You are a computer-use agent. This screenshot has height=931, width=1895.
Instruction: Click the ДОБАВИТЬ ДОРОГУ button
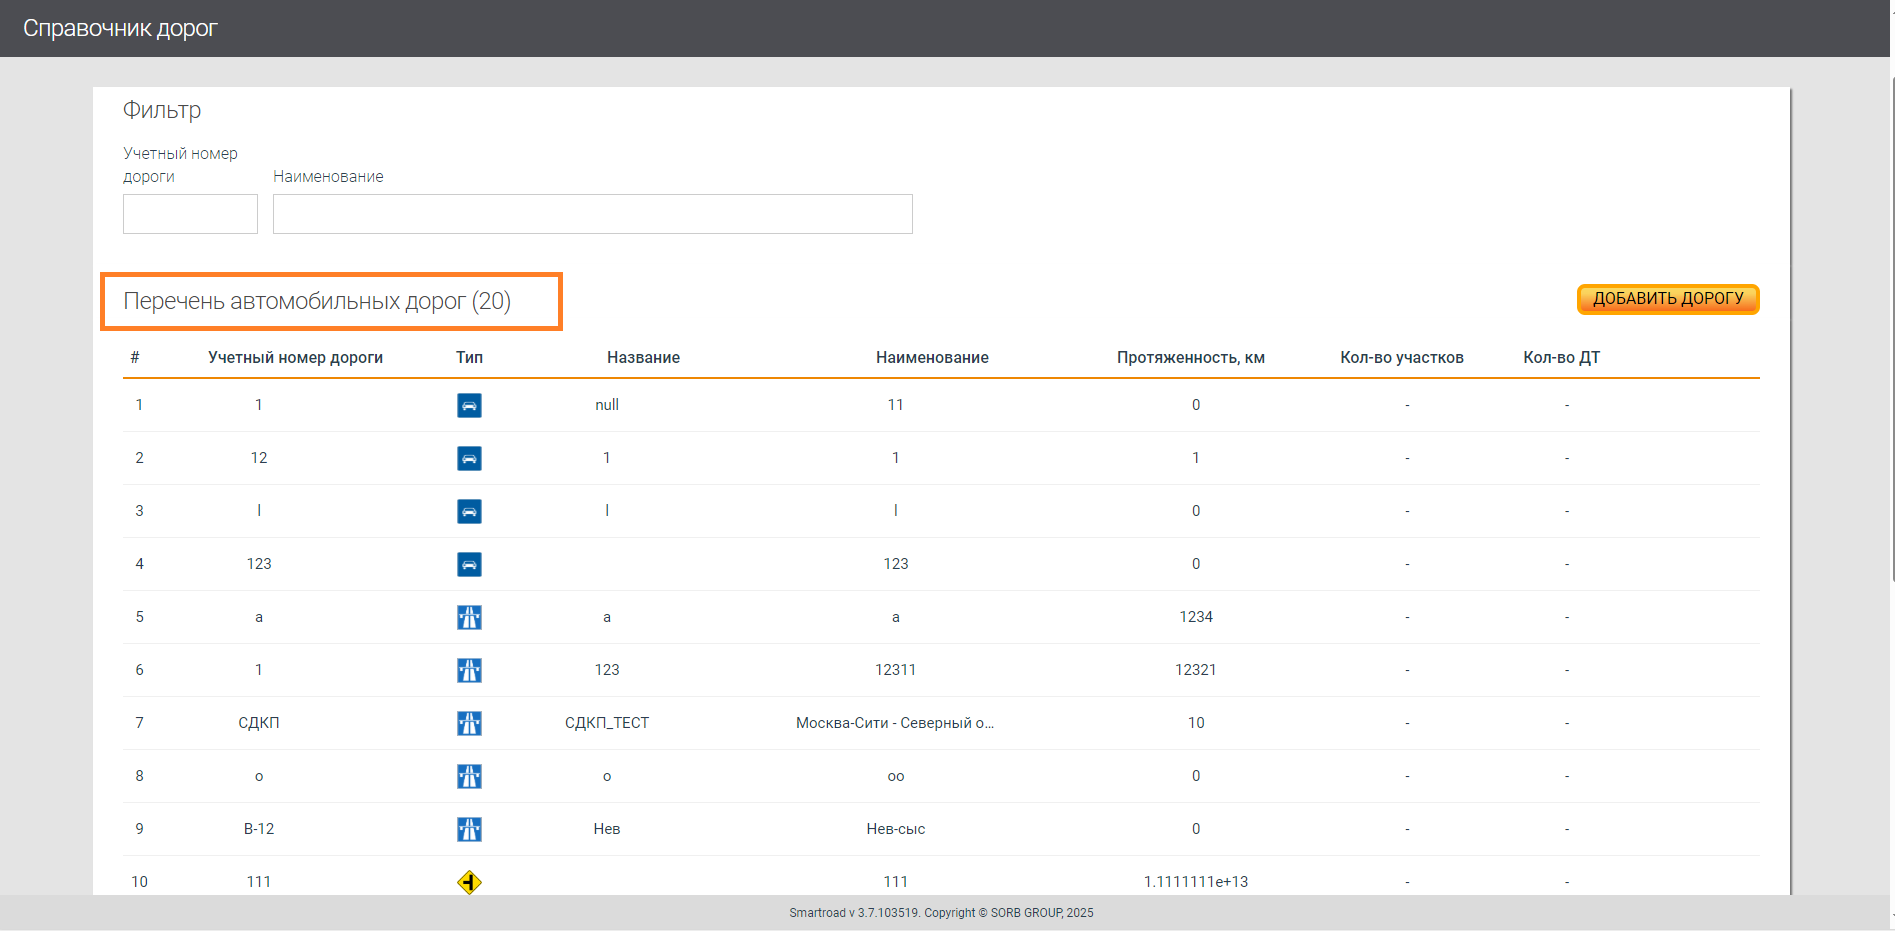[1668, 299]
